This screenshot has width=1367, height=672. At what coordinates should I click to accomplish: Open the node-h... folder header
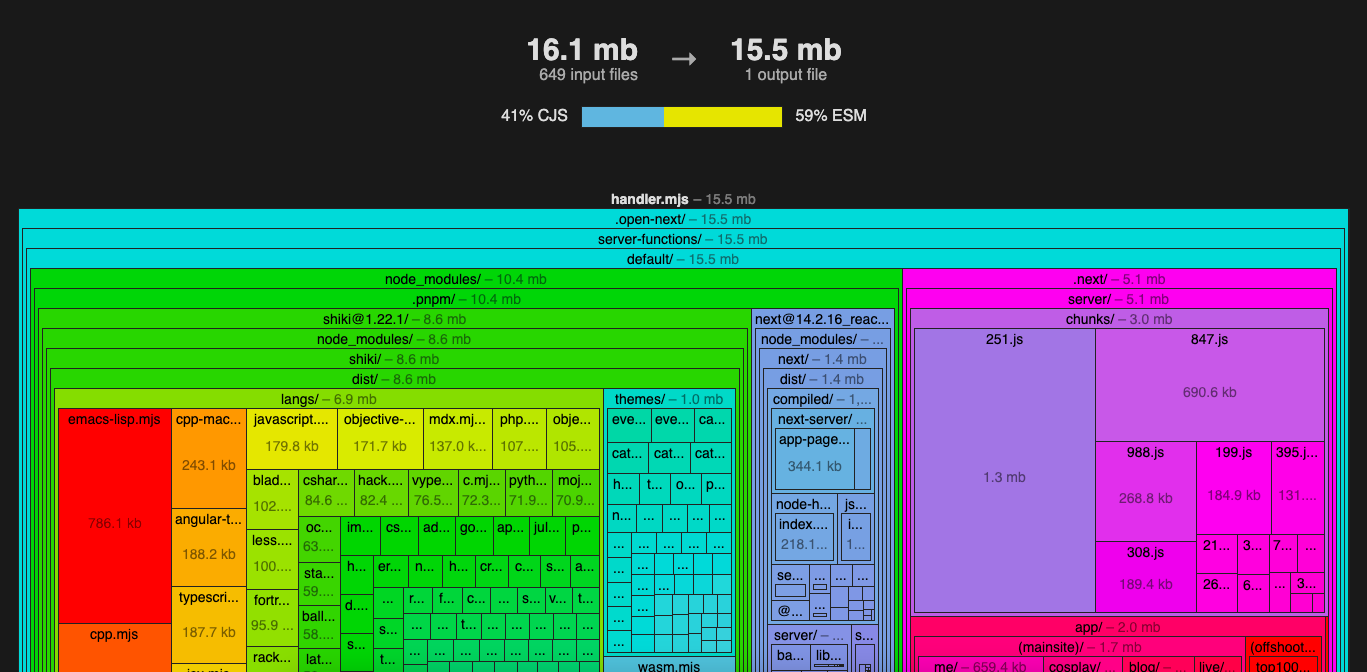(804, 504)
